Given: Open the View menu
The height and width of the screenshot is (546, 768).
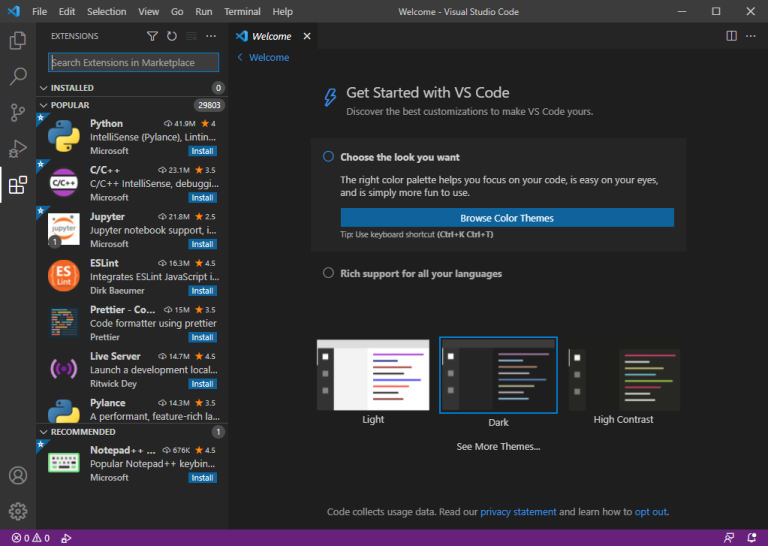Looking at the screenshot, I should pos(148,11).
